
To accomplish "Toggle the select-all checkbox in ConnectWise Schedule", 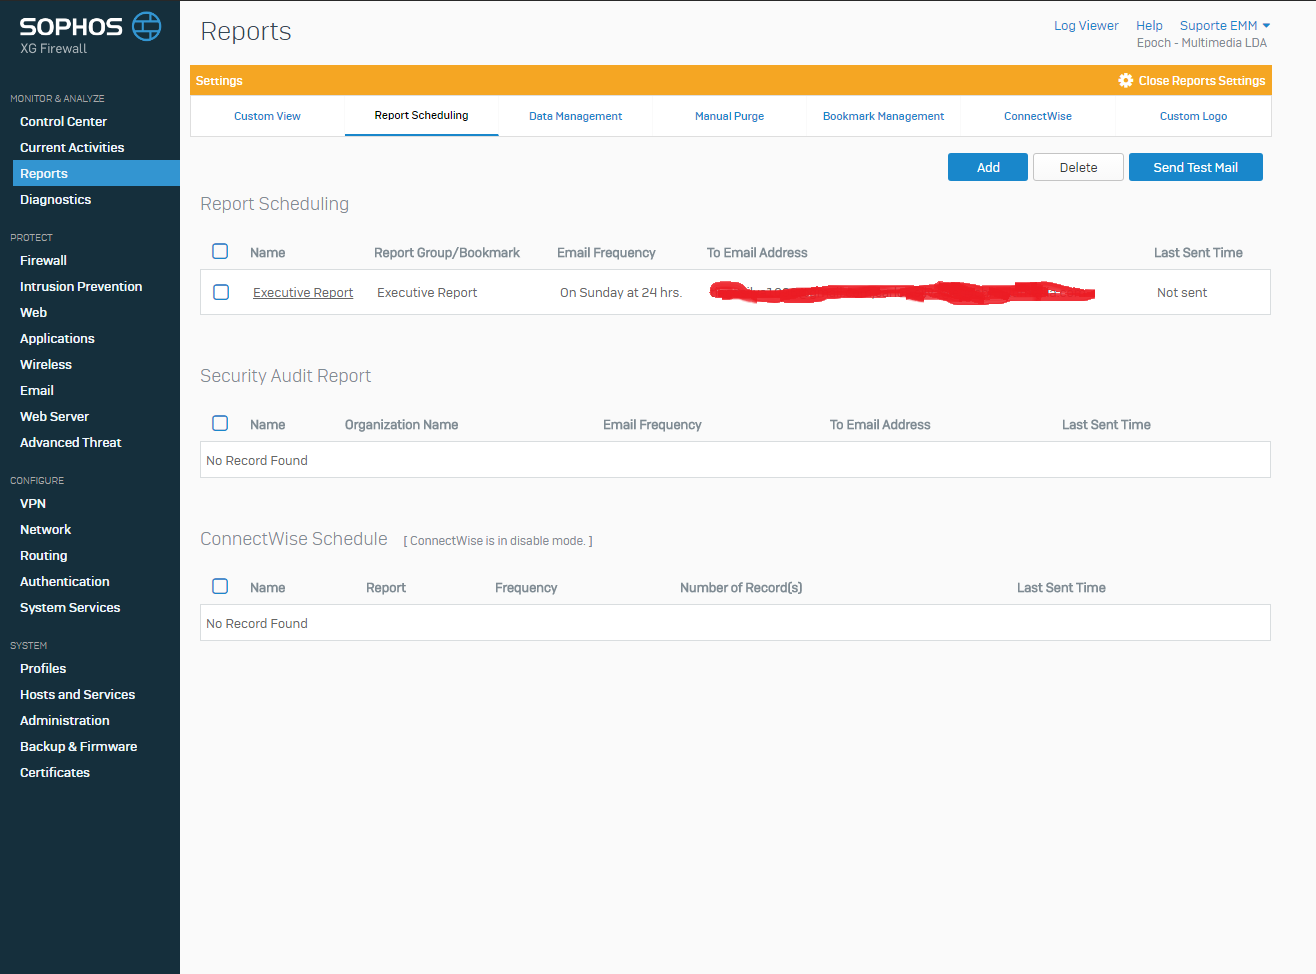I will point(220,586).
